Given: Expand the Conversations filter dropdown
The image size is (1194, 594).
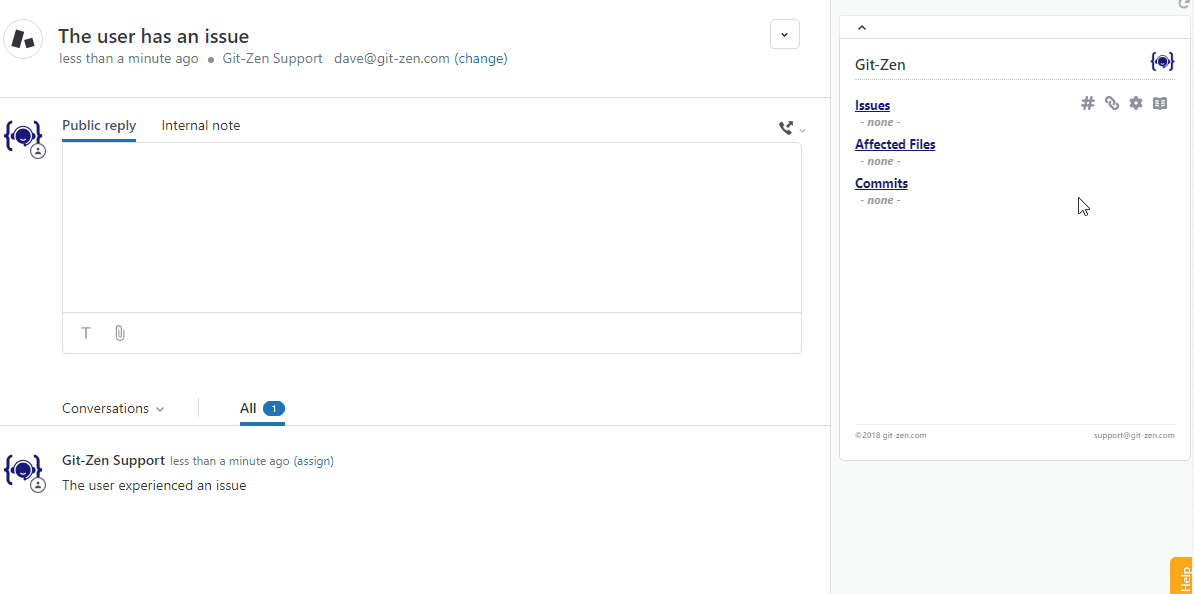Looking at the screenshot, I should point(113,408).
